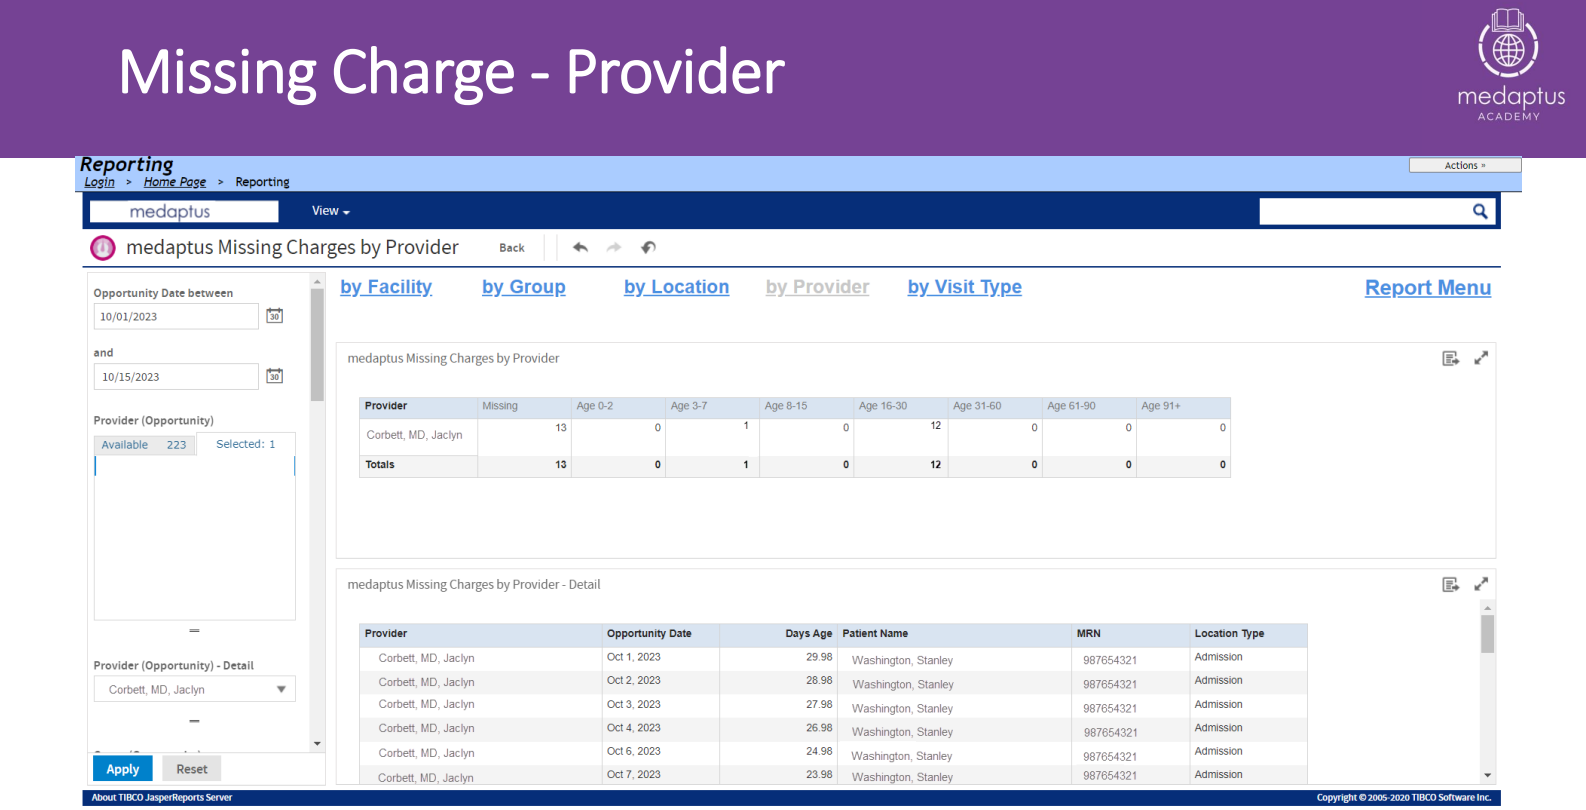
Task: Select the Selected: 1 providers tab
Action: pos(246,444)
